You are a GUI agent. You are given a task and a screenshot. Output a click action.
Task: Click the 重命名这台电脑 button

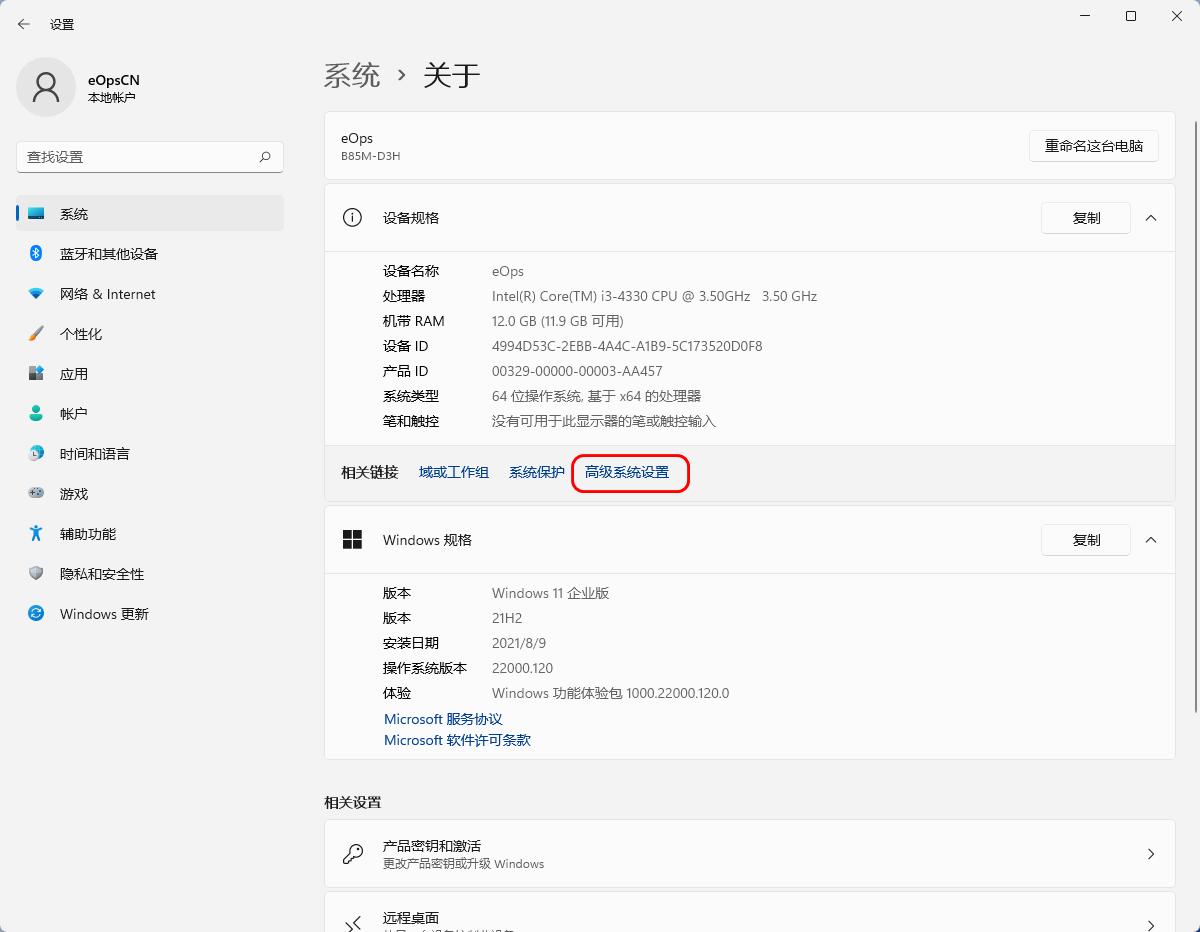[x=1093, y=146]
